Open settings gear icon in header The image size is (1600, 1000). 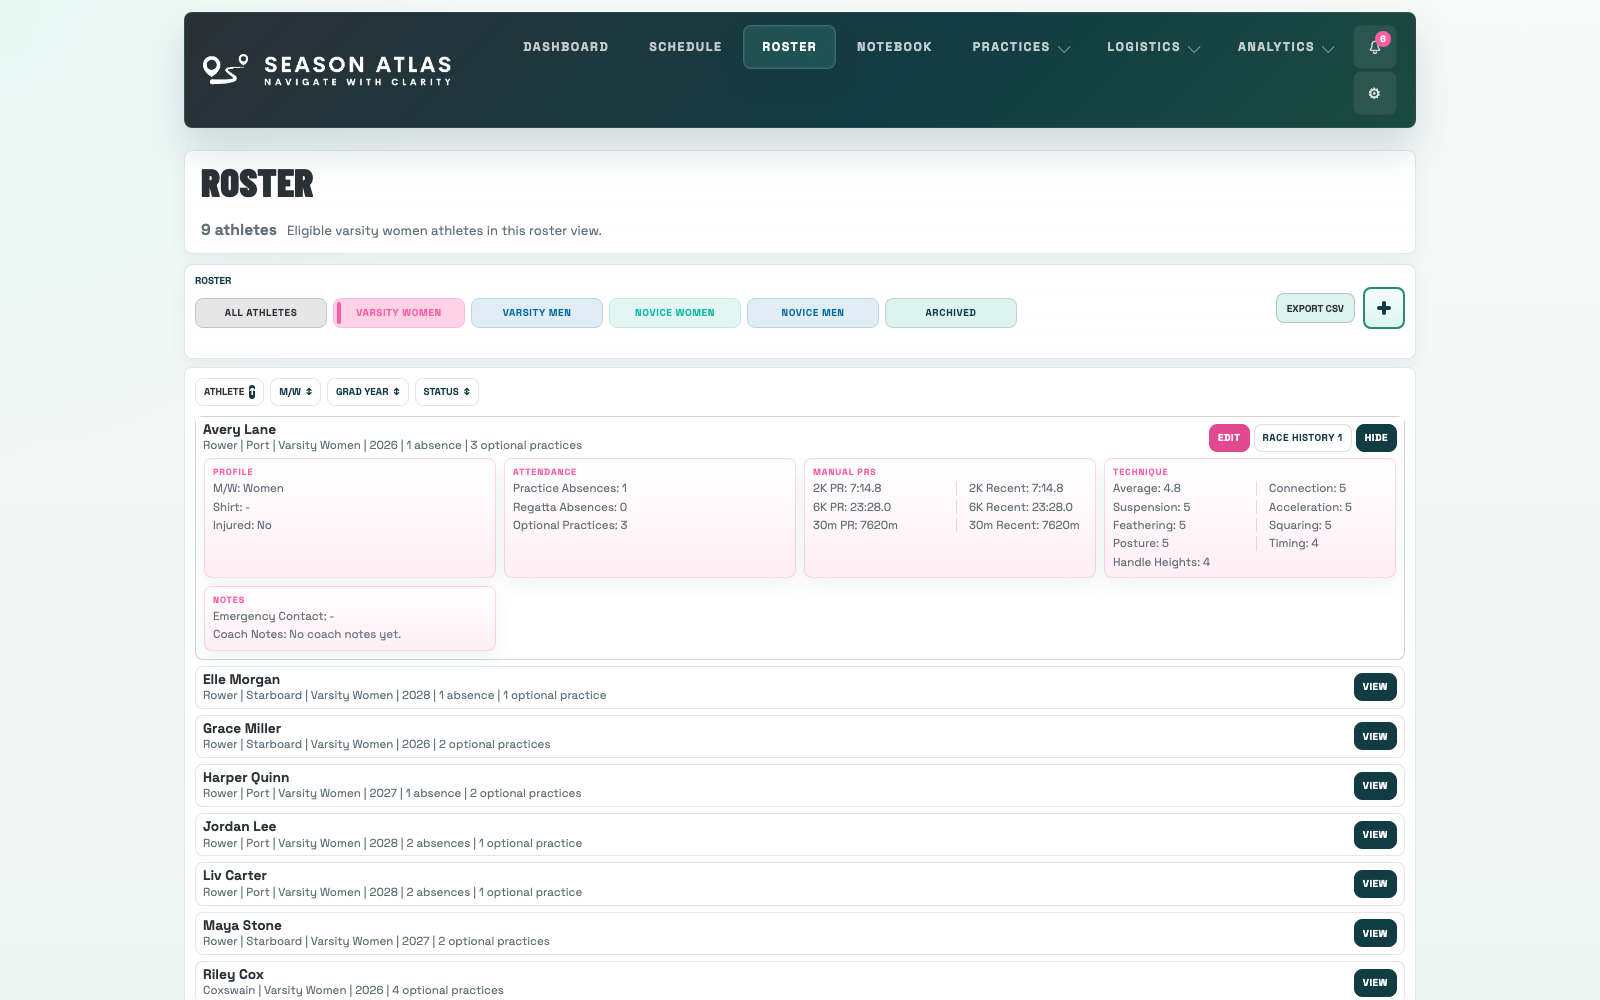point(1375,93)
